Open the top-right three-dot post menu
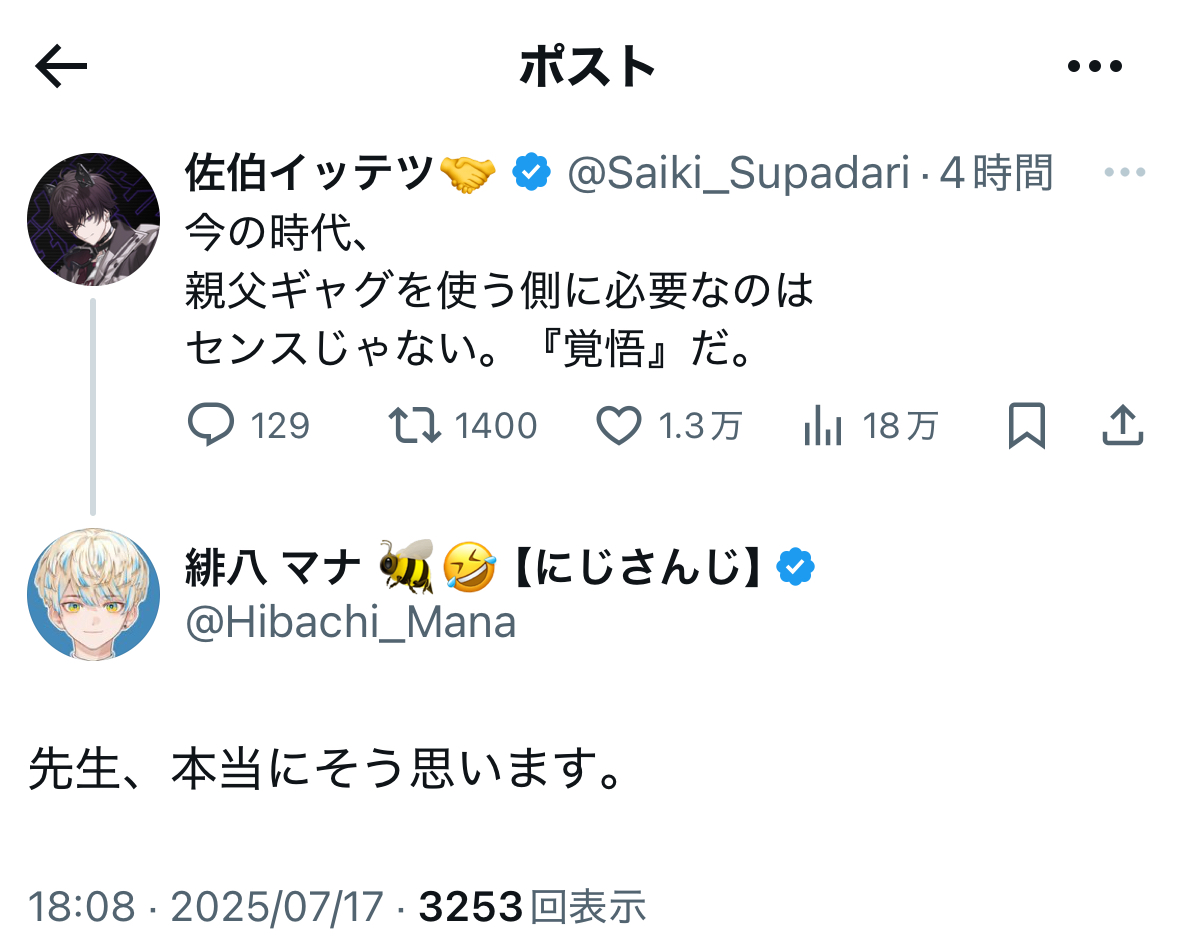This screenshot has height=944, width=1179. [x=1095, y=67]
